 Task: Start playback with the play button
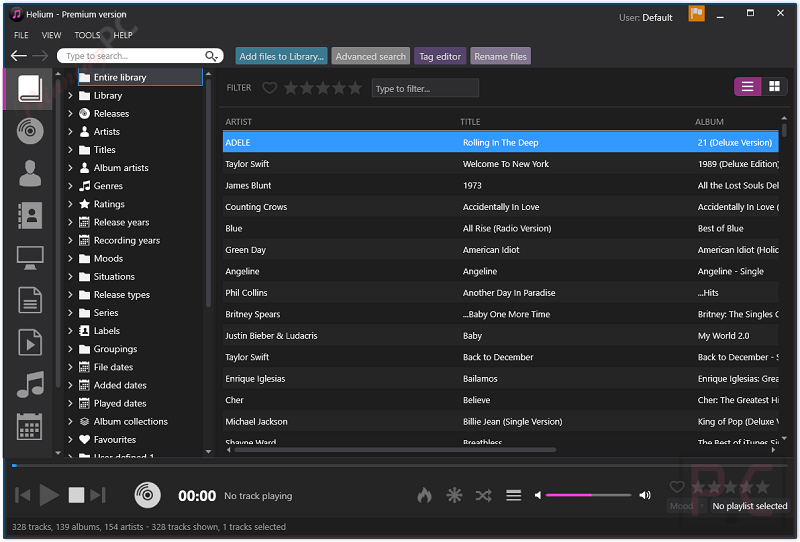[x=49, y=495]
